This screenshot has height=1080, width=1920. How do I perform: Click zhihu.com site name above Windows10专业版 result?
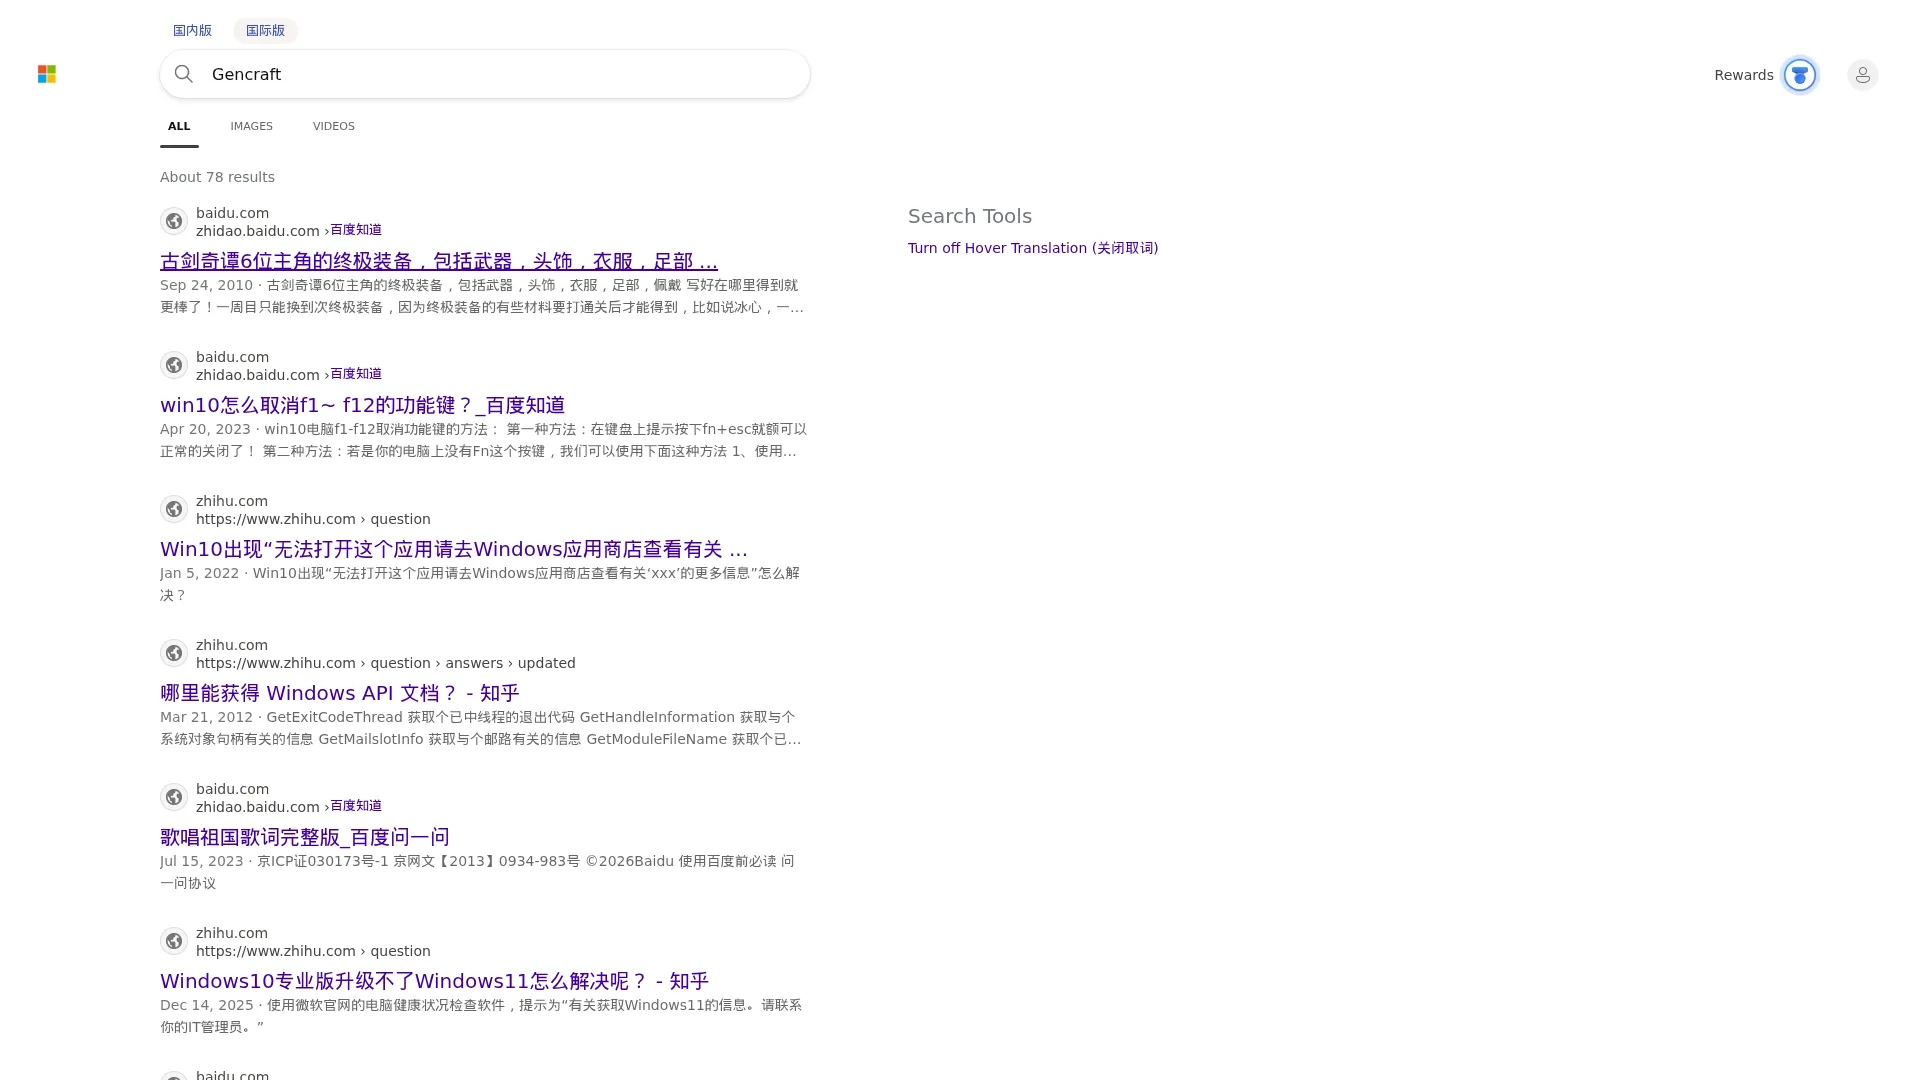pos(232,933)
